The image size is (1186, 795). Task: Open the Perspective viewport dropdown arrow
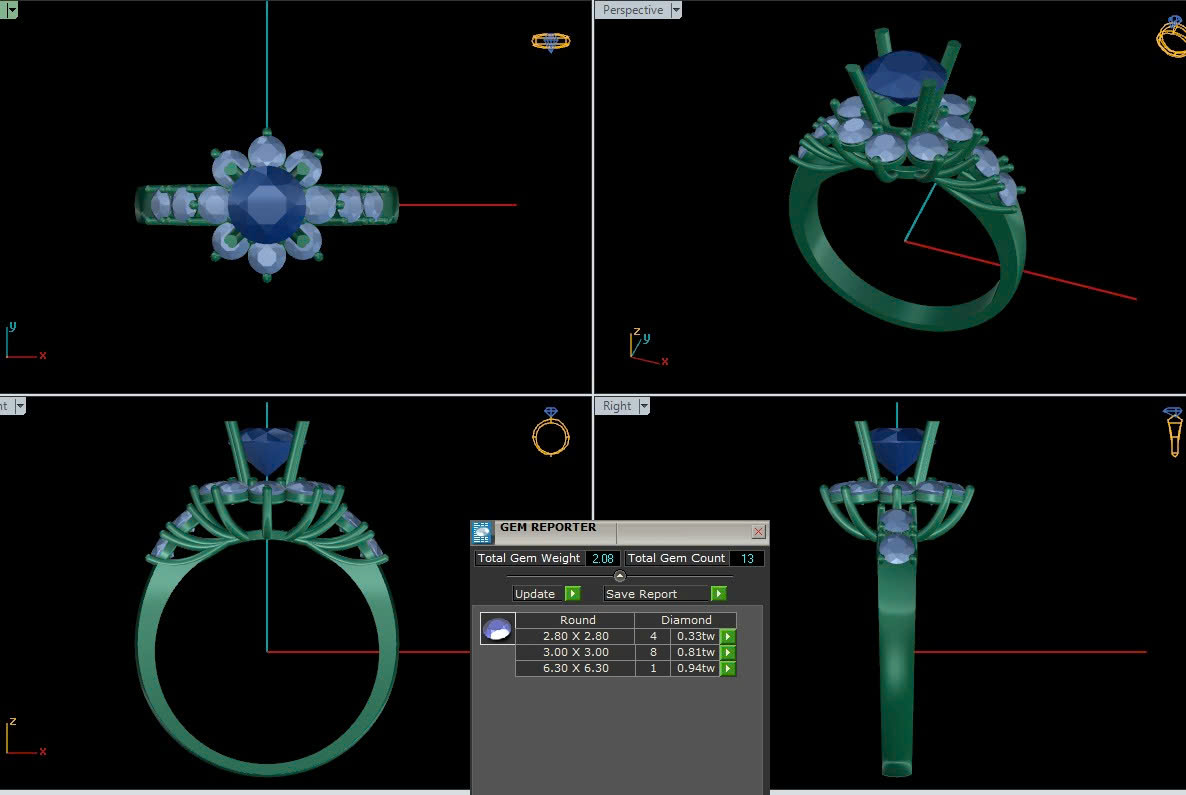pyautogui.click(x=676, y=10)
